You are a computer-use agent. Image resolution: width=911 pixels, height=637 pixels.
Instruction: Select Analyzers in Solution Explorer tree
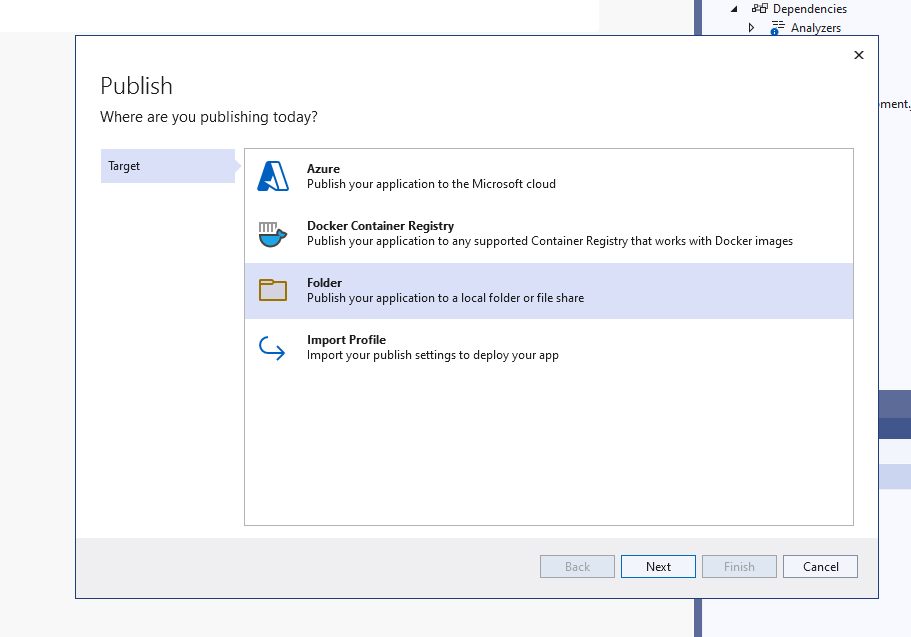[816, 28]
